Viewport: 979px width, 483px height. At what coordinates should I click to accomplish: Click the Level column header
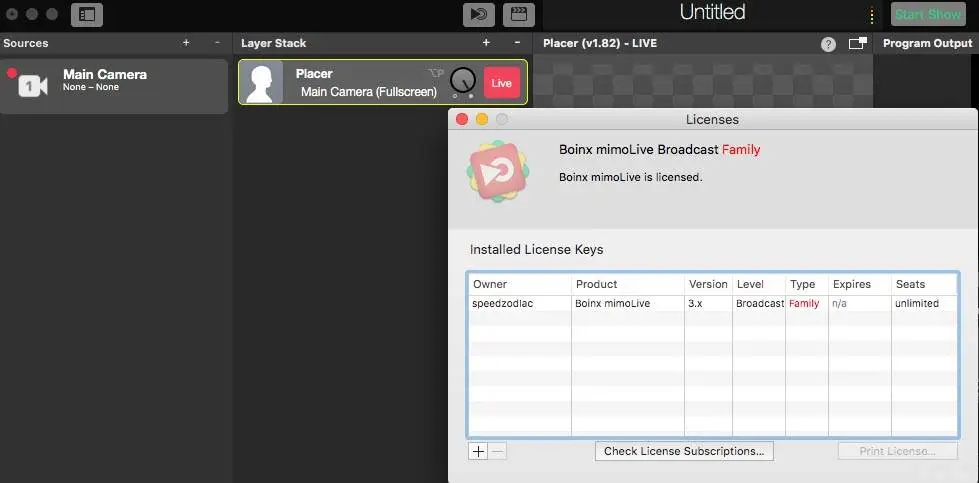[759, 284]
